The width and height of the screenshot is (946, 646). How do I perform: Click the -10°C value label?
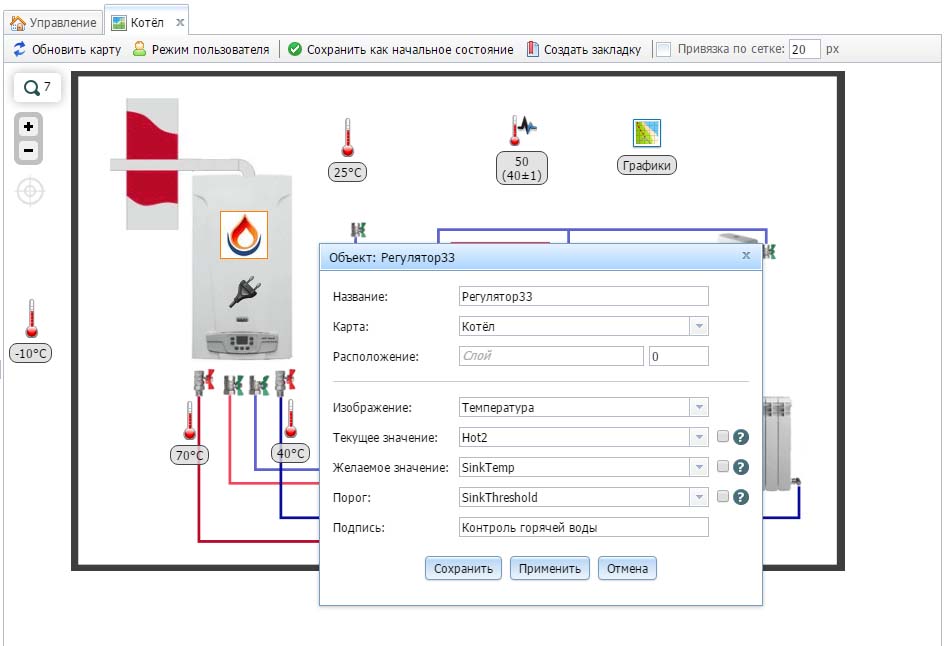pos(31,353)
